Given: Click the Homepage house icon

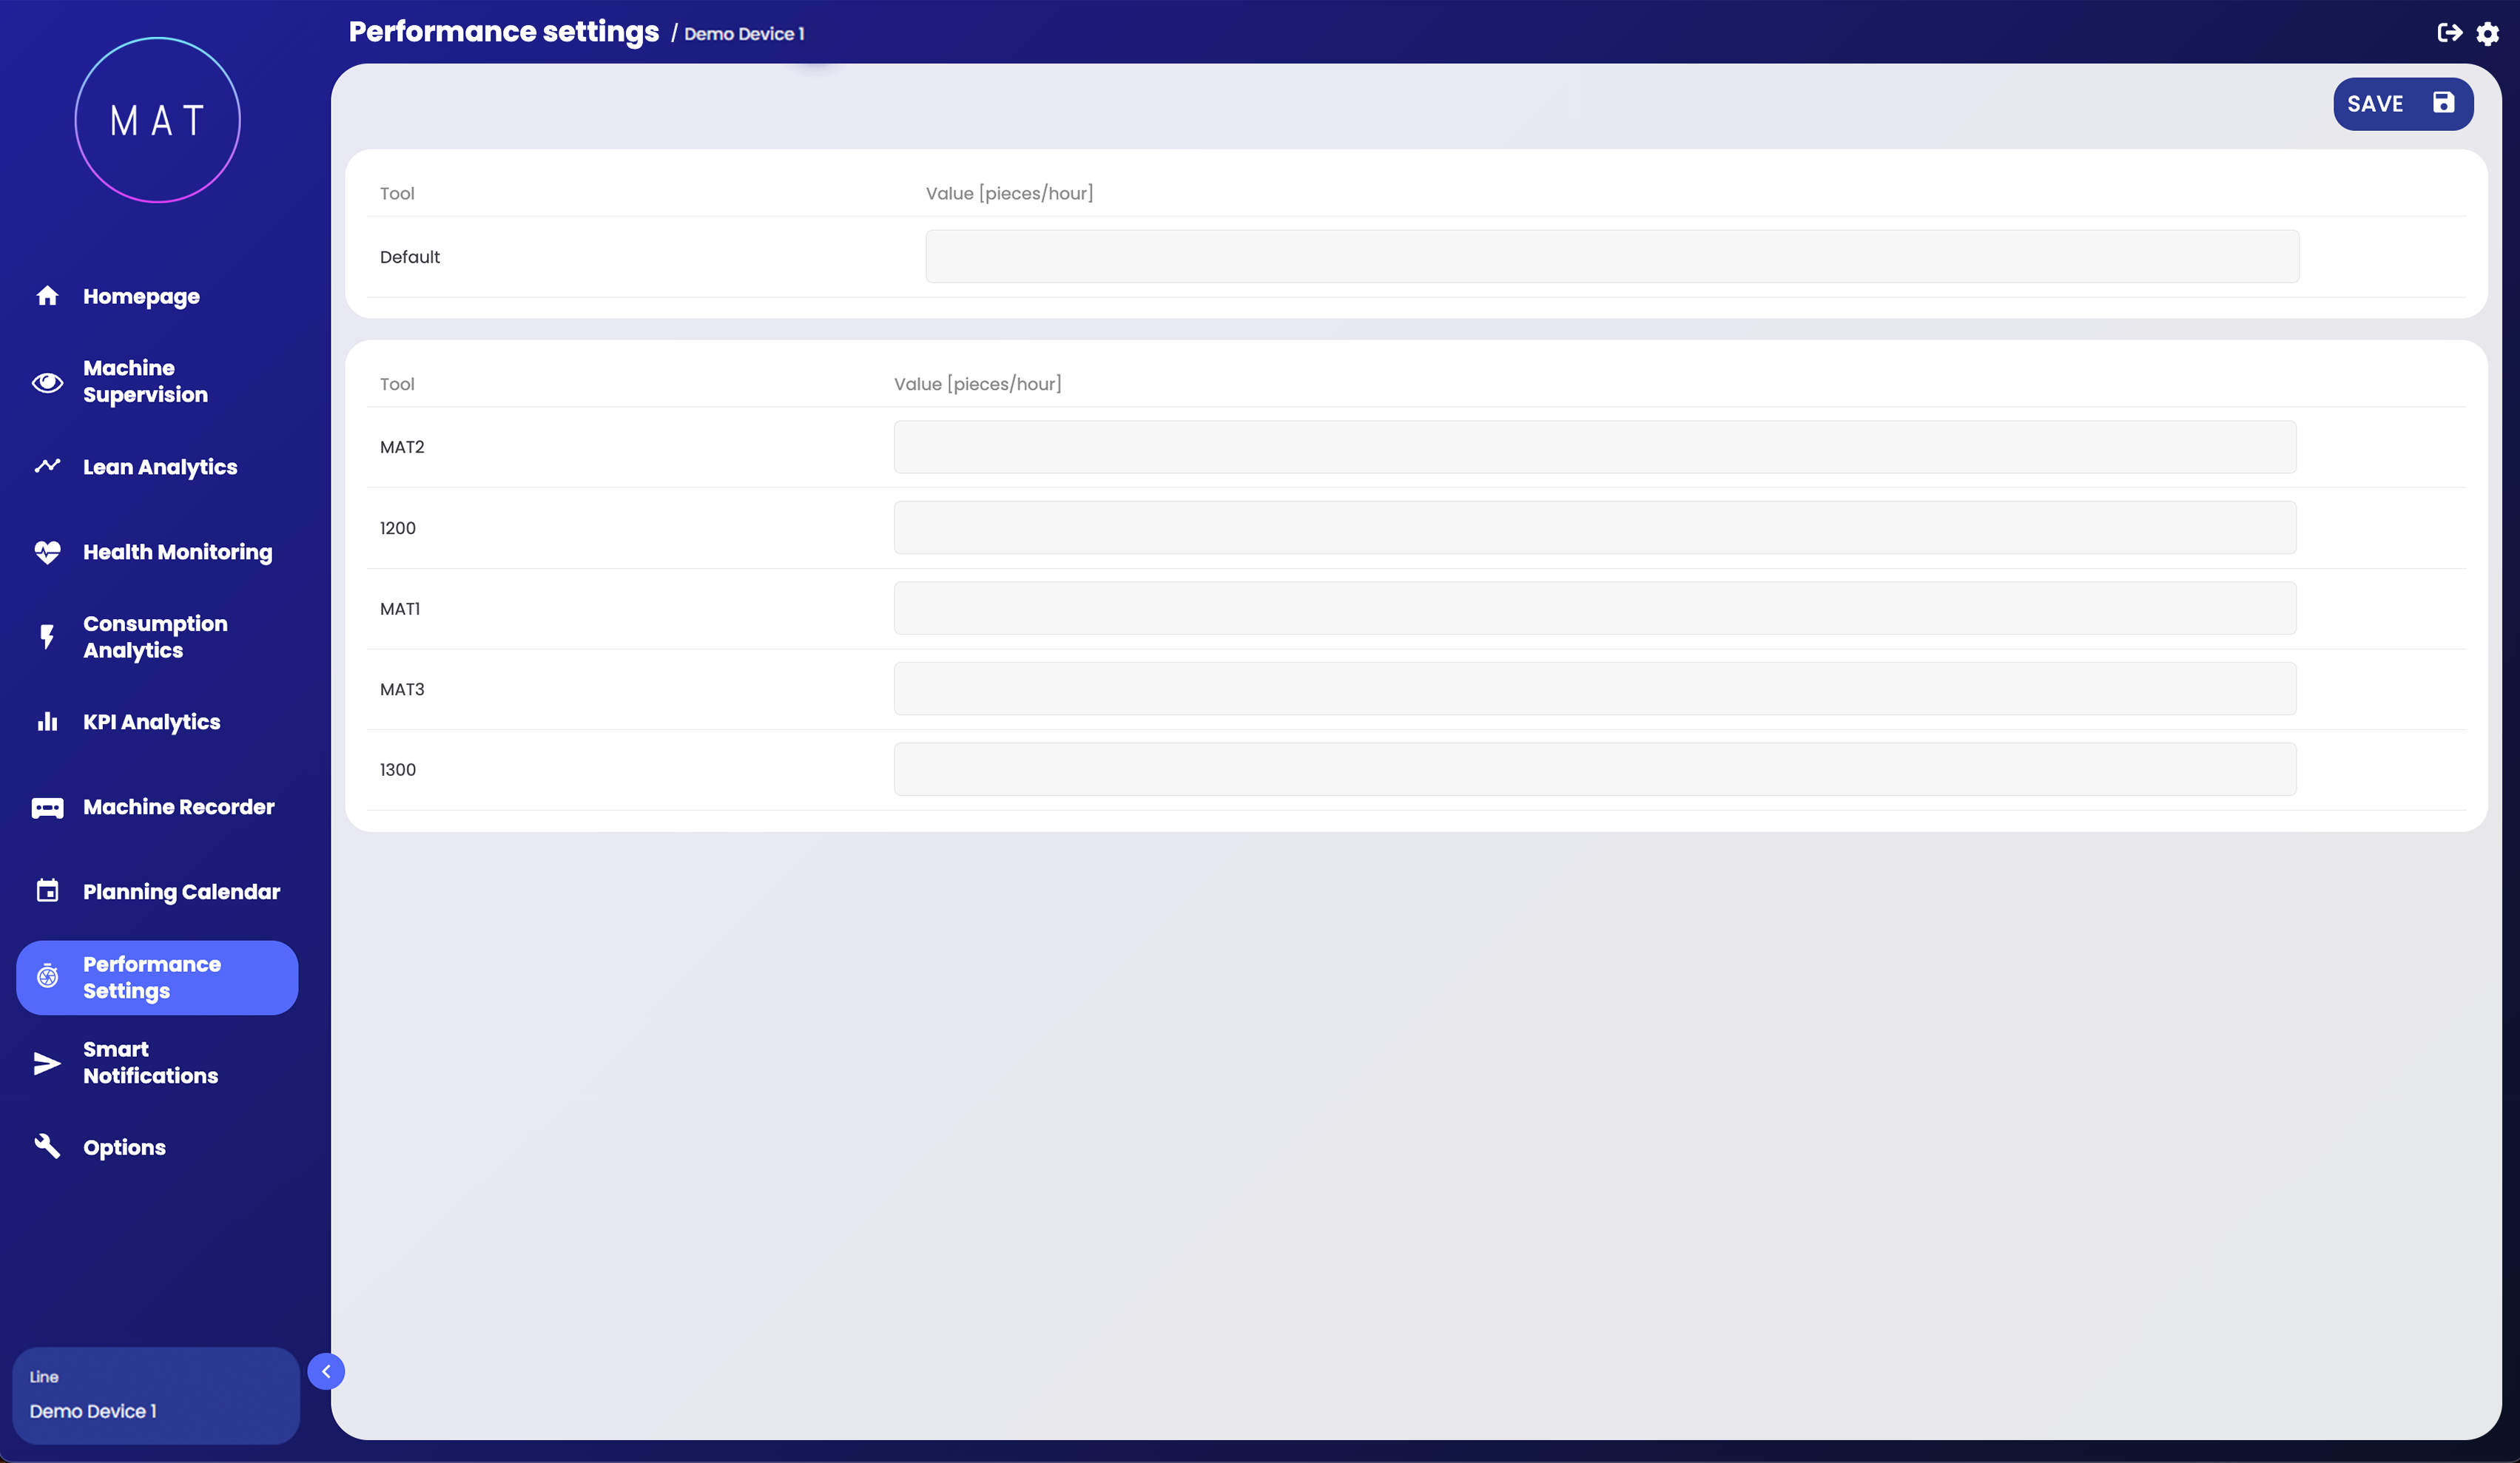Looking at the screenshot, I should [47, 296].
